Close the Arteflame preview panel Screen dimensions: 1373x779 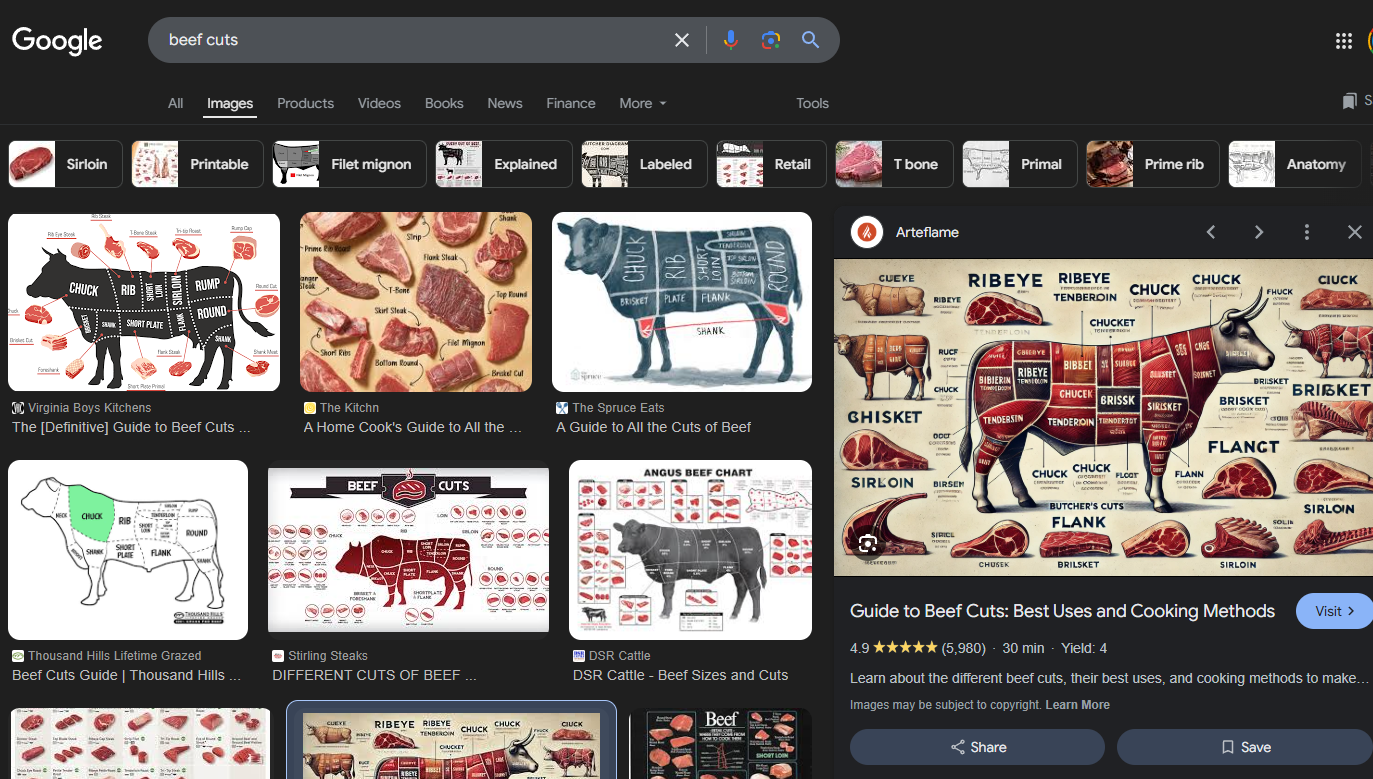pyautogui.click(x=1355, y=232)
